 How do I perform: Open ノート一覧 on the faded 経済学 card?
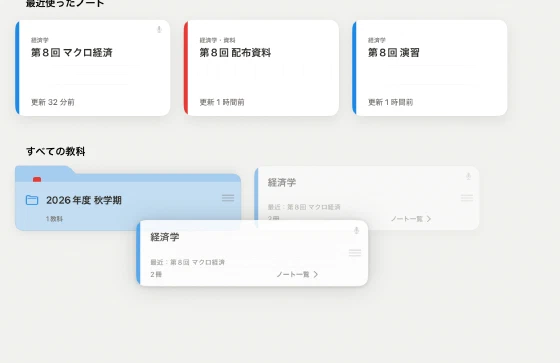[411, 219]
